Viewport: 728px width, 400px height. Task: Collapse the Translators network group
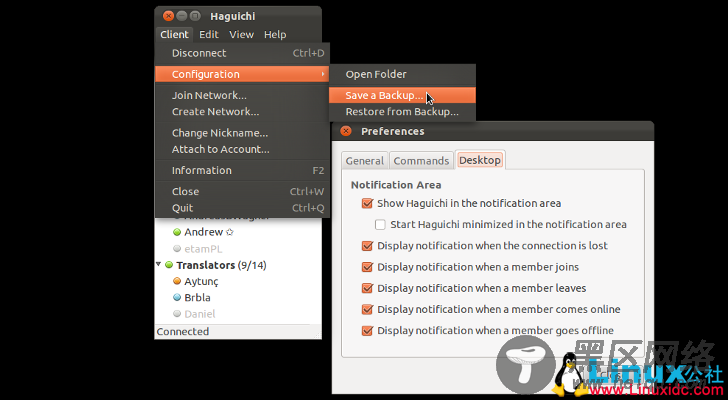click(x=159, y=265)
